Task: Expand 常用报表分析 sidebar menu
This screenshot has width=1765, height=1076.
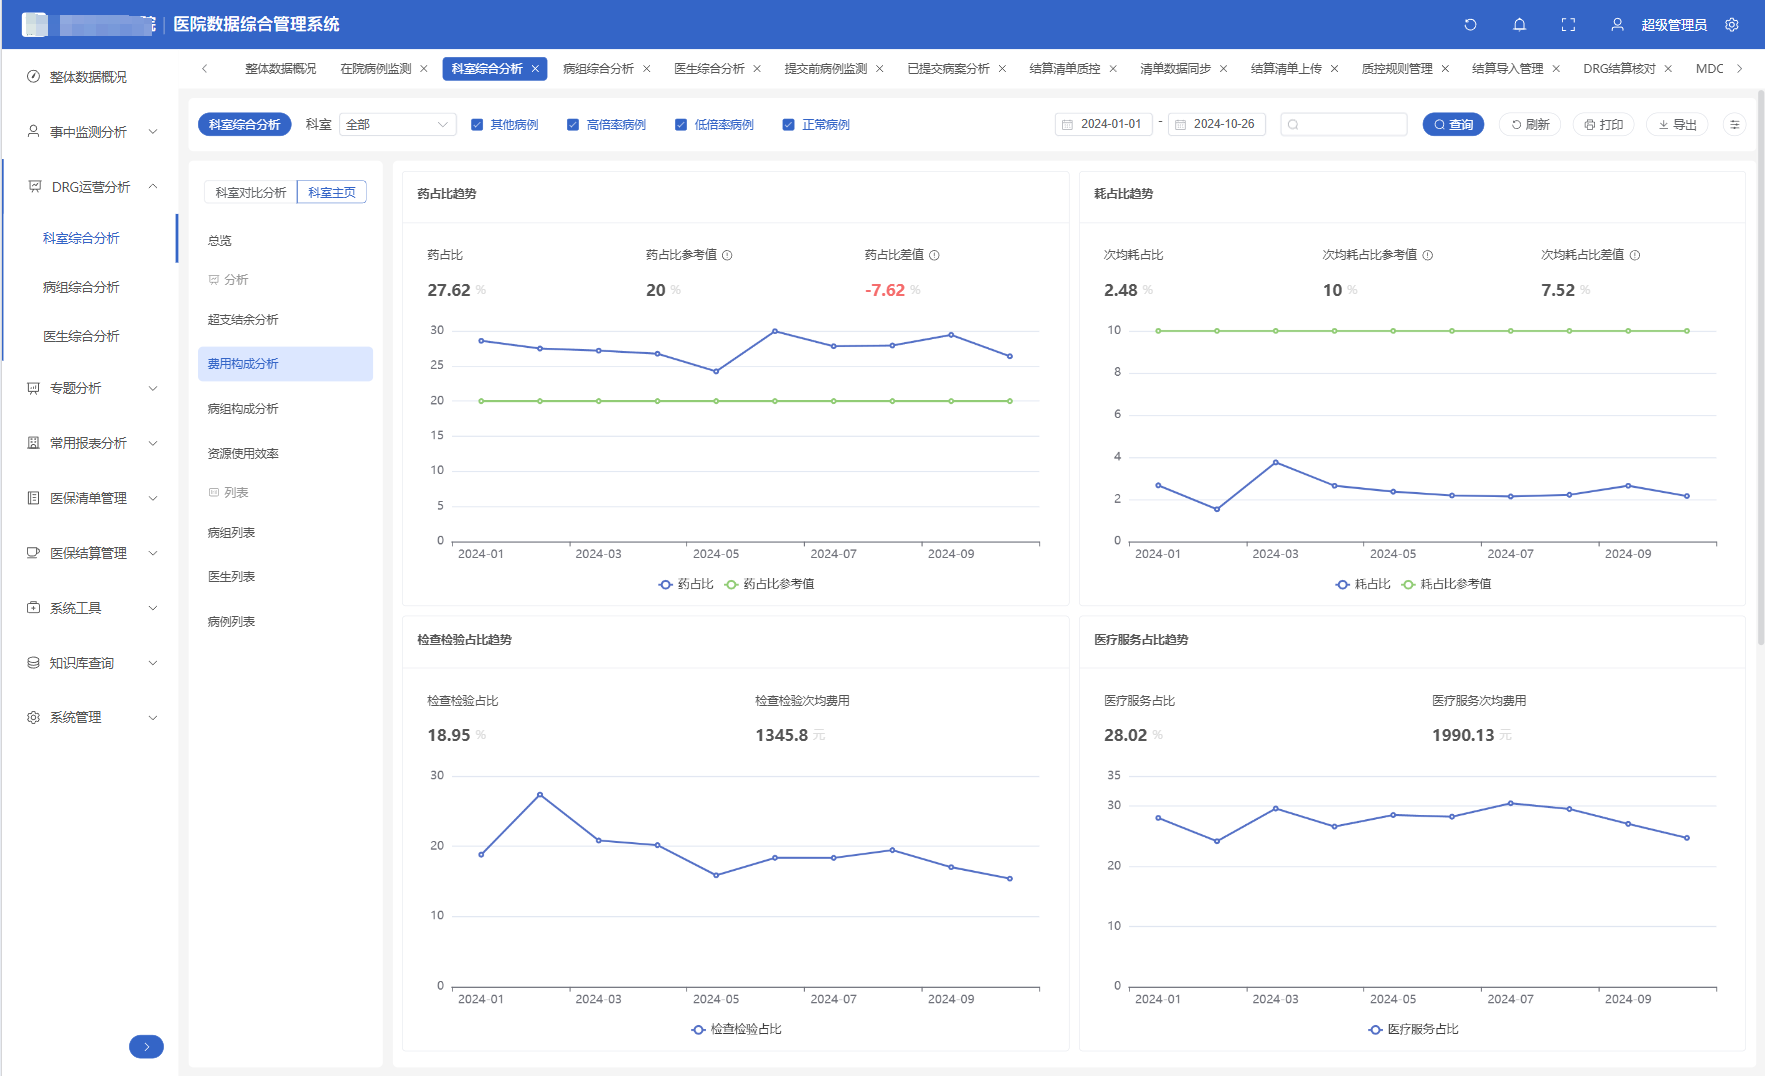Action: [92, 443]
